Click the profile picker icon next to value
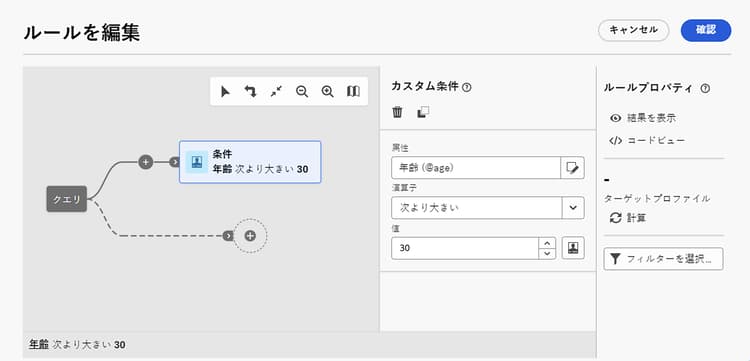Viewport: 750px width, 361px height. tap(573, 248)
